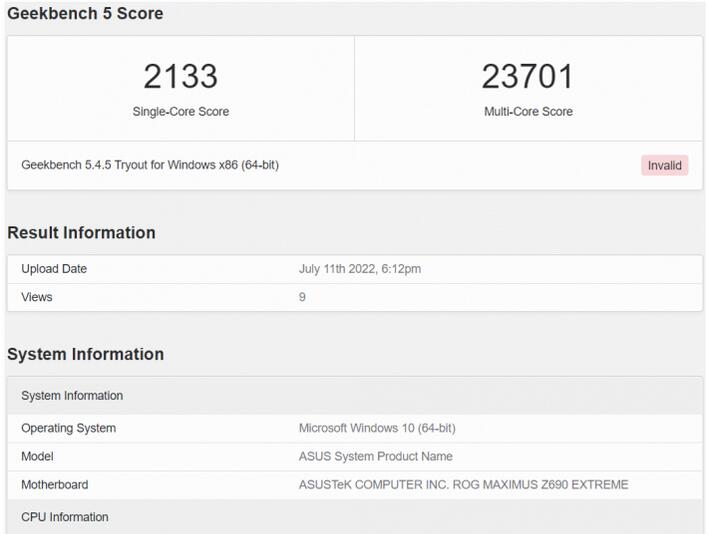Click the bold System Information heading
Image resolution: width=707 pixels, height=534 pixels.
click(x=86, y=354)
